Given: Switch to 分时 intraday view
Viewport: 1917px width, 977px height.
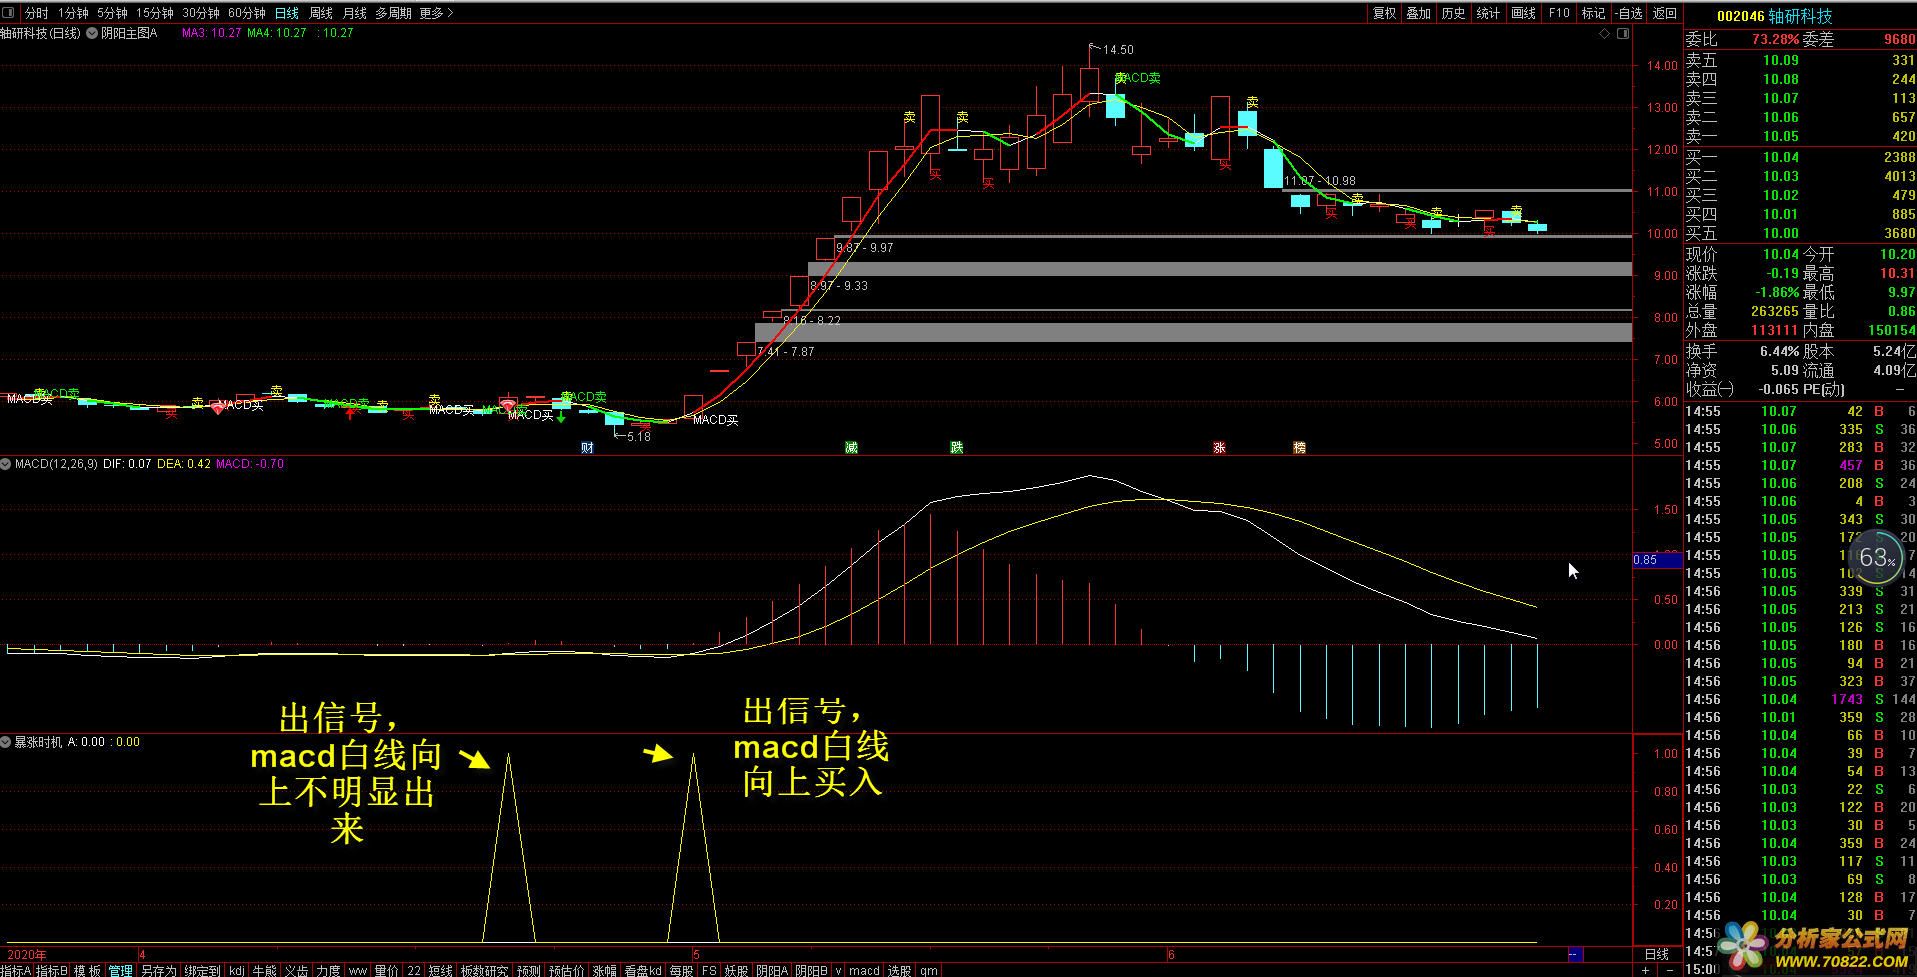Looking at the screenshot, I should pyautogui.click(x=36, y=13).
